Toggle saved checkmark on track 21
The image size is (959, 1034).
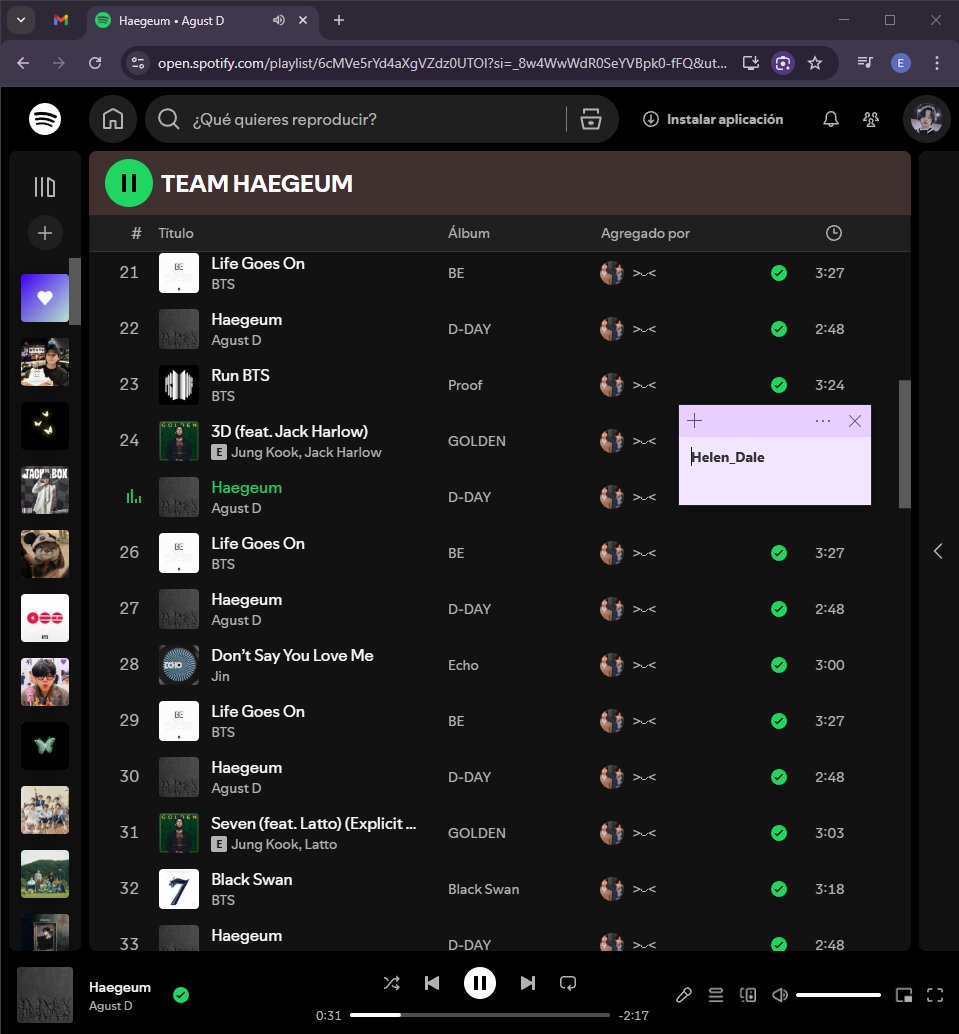(779, 273)
